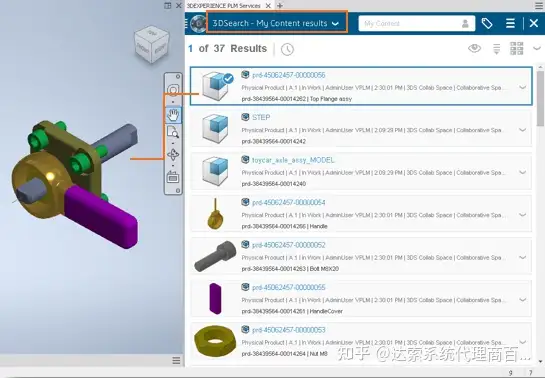Click the tag (6WTags) icon
The image size is (545, 378).
coord(487,24)
